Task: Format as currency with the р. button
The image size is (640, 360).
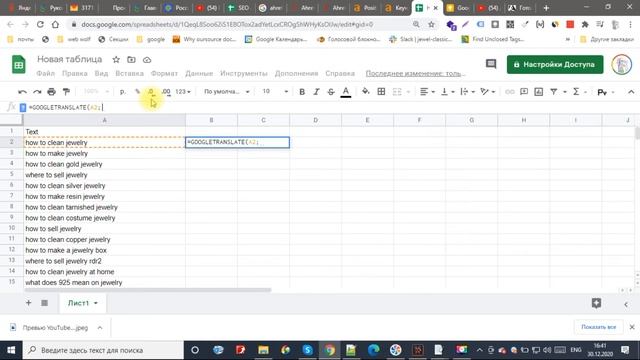Action: point(122,92)
